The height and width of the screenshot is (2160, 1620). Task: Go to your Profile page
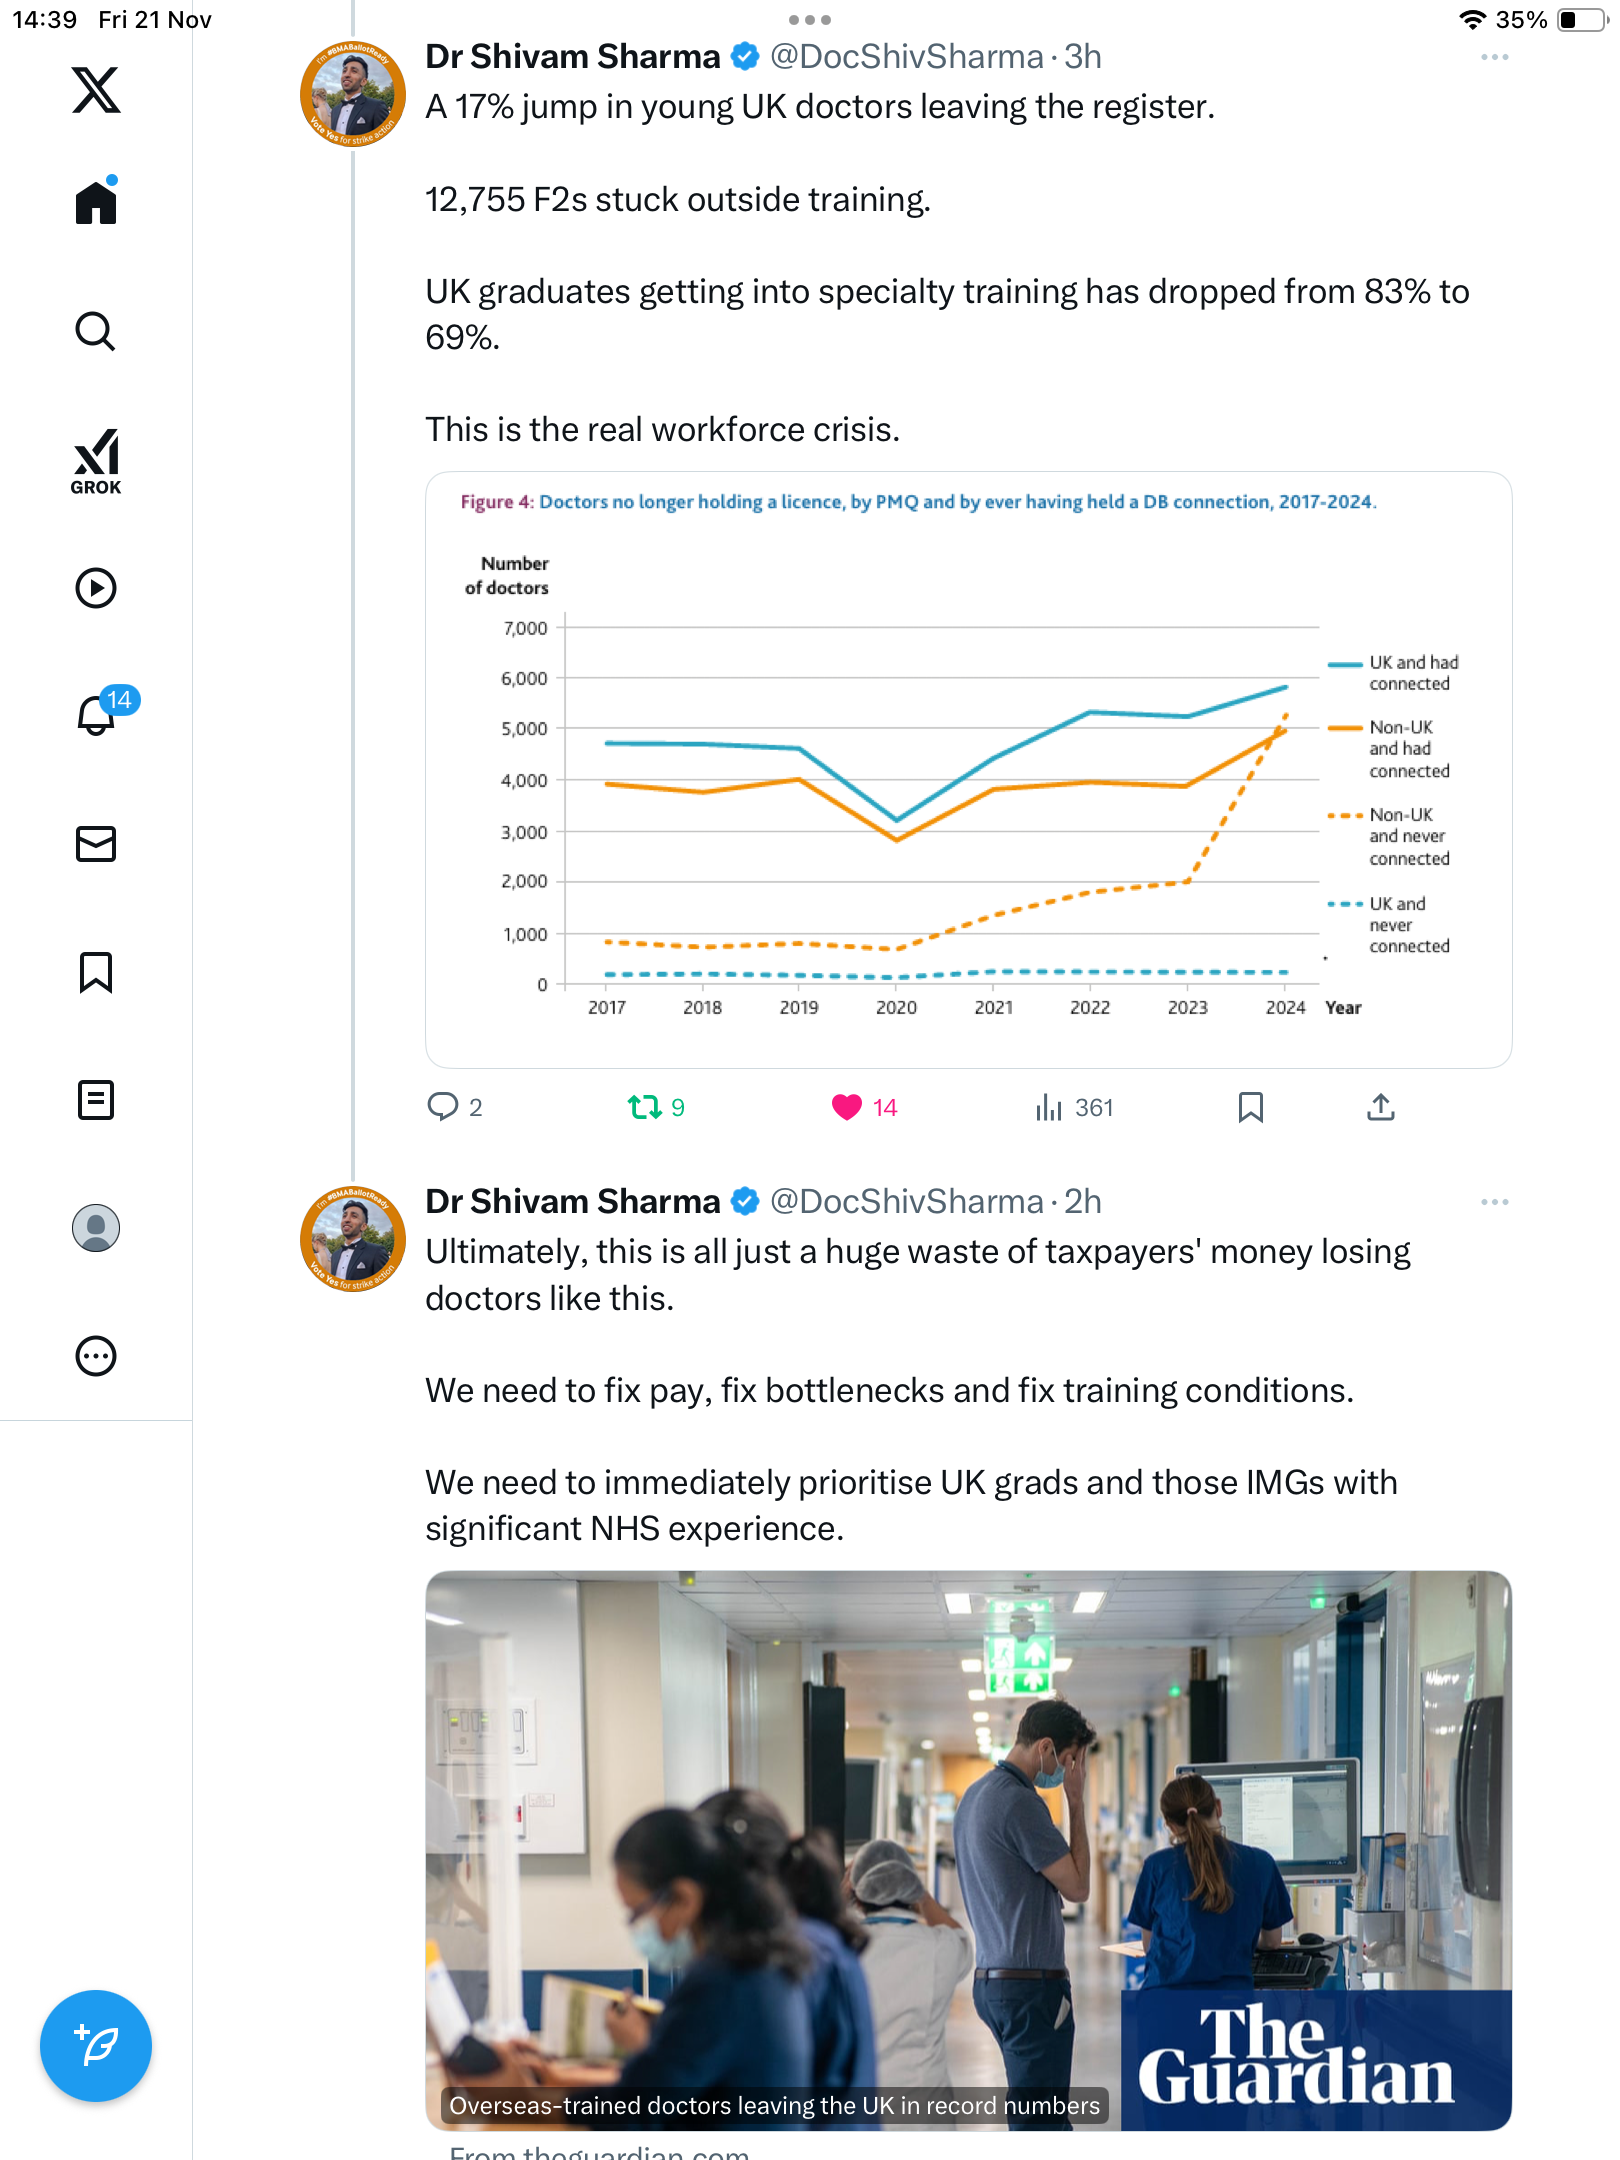(x=96, y=1228)
